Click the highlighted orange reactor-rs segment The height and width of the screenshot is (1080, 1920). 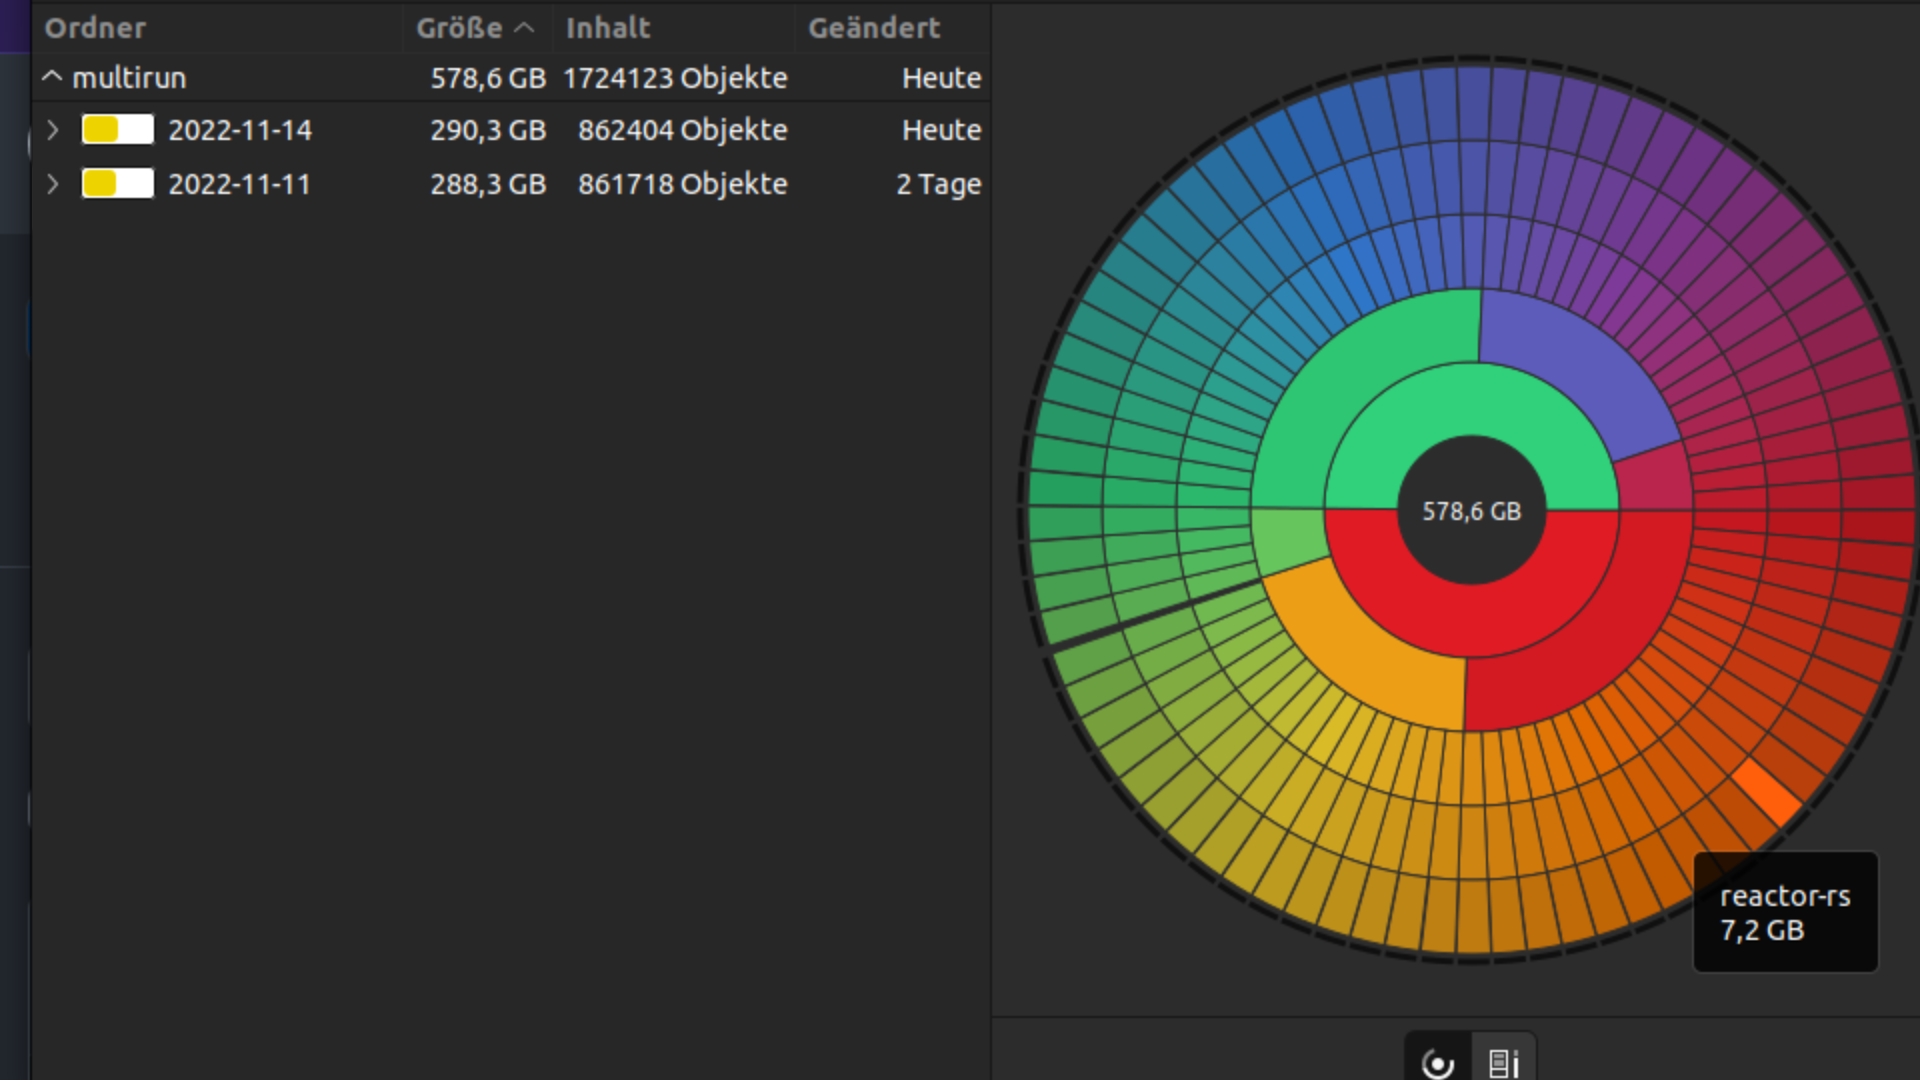click(x=1767, y=792)
